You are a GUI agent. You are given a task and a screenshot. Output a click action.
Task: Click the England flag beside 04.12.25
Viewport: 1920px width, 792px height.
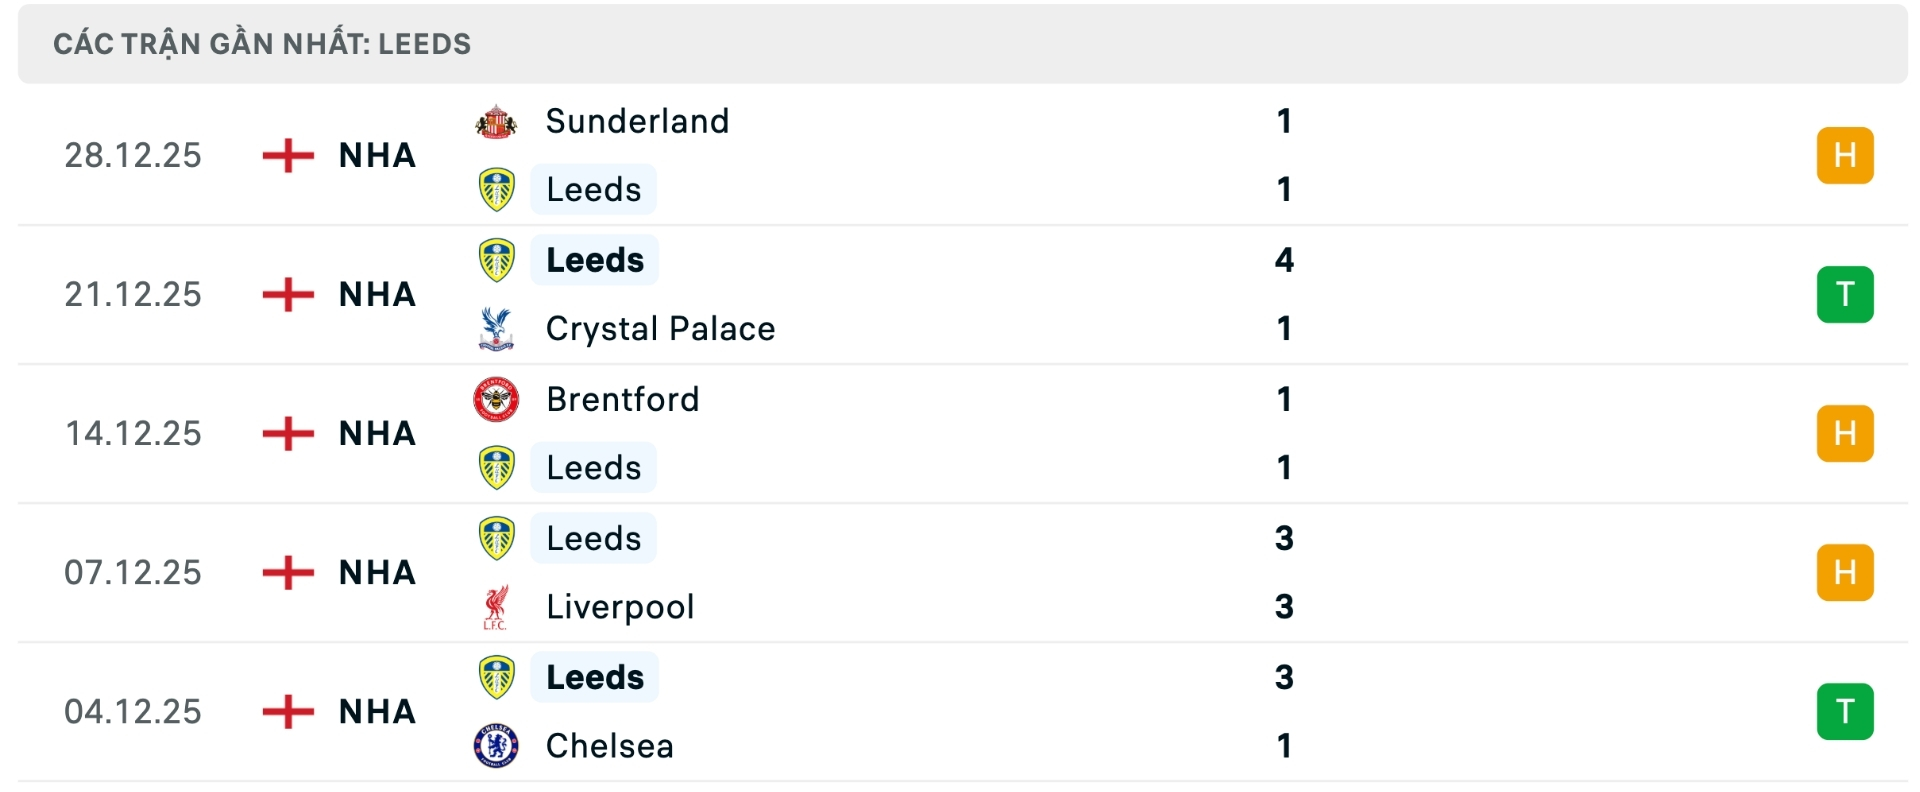pos(289,711)
